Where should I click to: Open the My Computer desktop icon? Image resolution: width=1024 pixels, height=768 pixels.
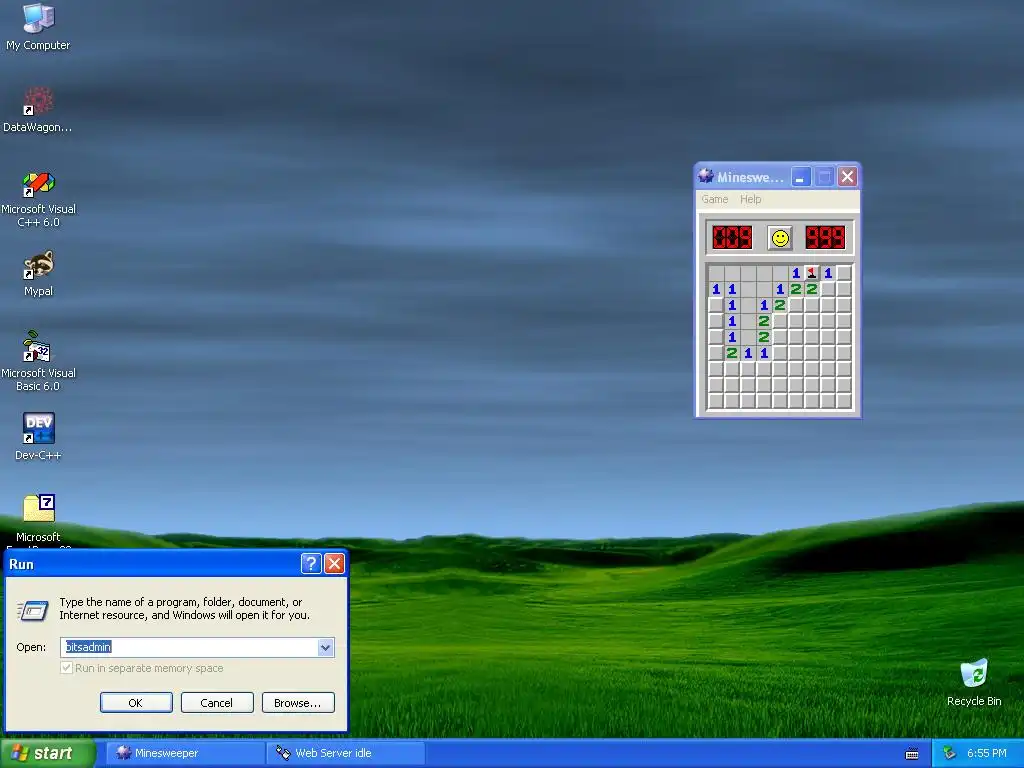click(38, 26)
